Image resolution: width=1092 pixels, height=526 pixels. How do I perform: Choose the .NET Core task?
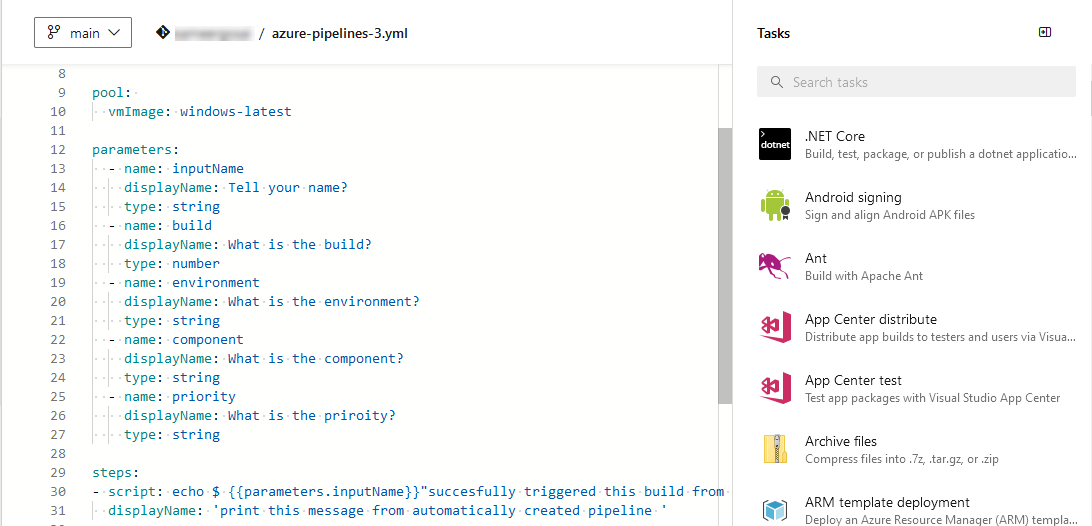click(916, 144)
